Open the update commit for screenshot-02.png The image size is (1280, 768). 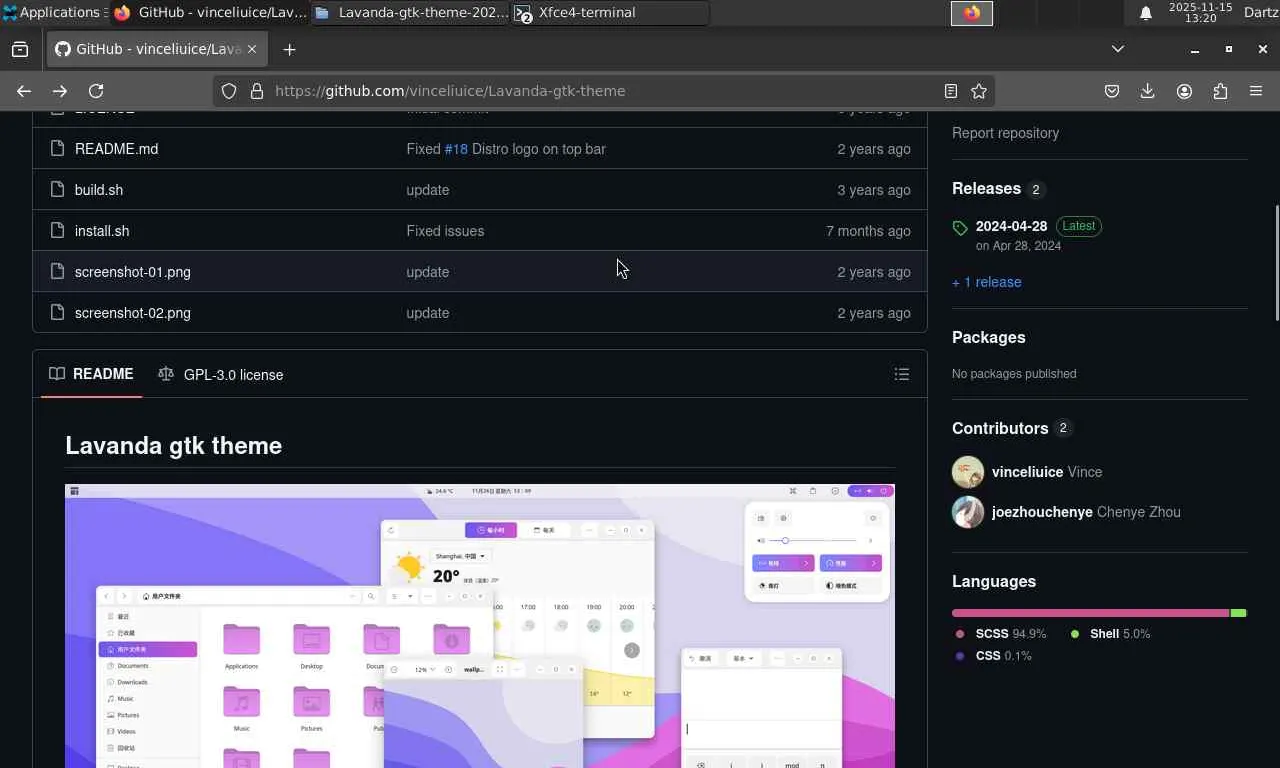click(428, 313)
